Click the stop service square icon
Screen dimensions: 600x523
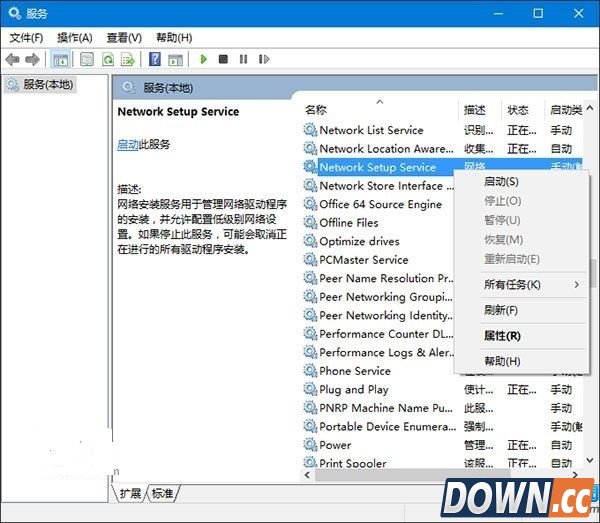(x=223, y=60)
